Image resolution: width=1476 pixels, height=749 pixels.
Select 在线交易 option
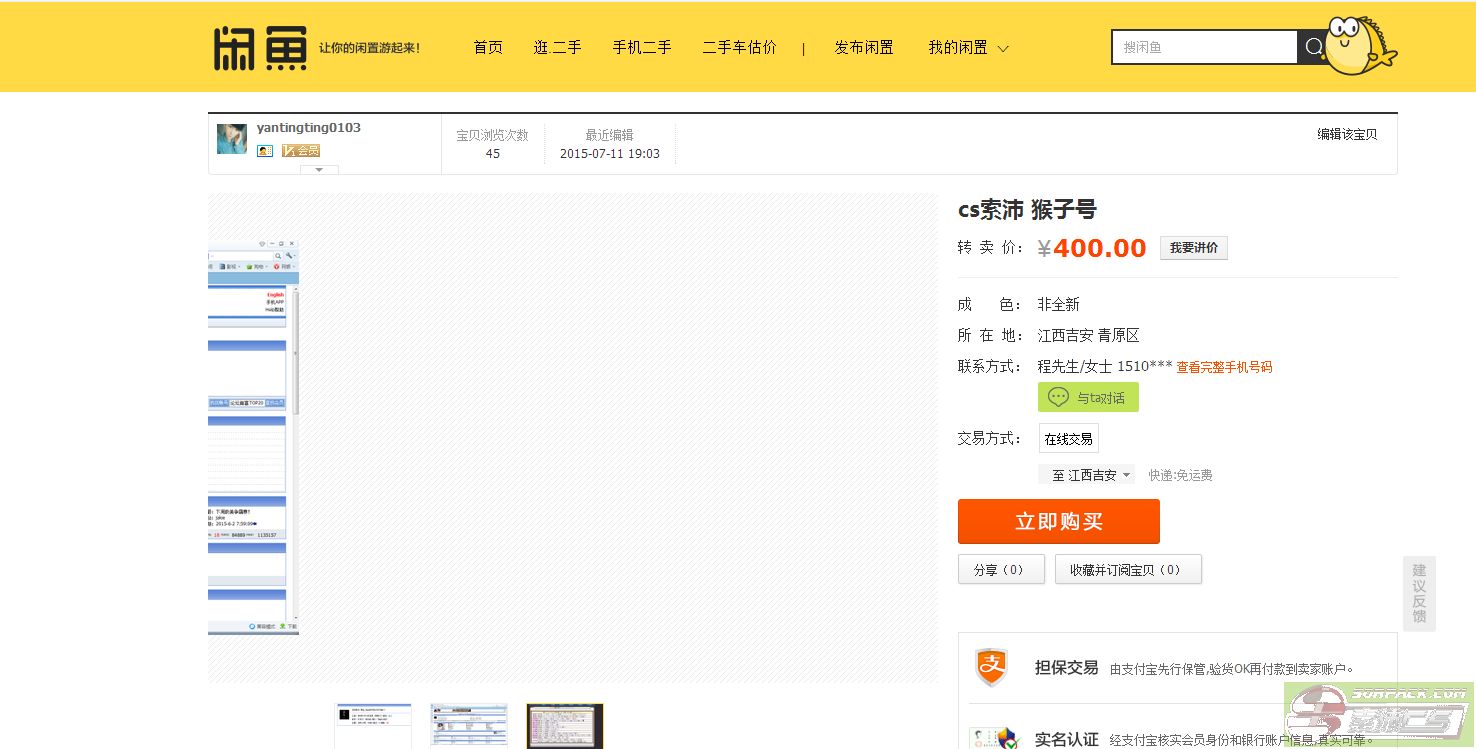click(1068, 438)
